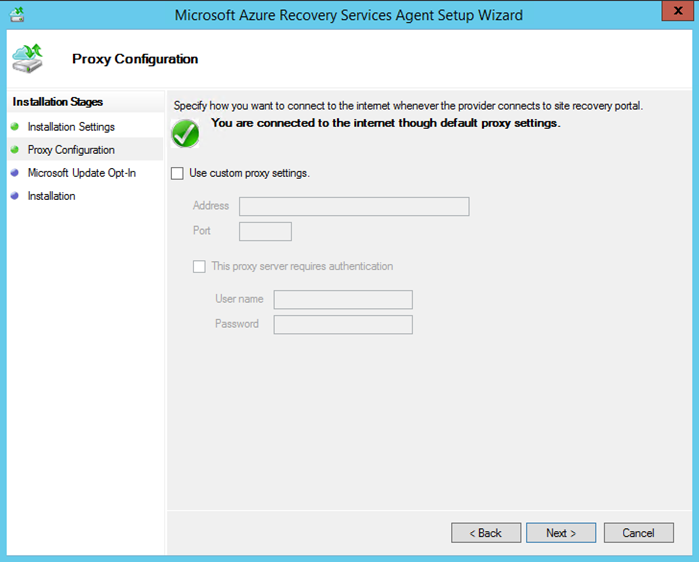
Task: Focus the proxy Port field
Action: (265, 231)
